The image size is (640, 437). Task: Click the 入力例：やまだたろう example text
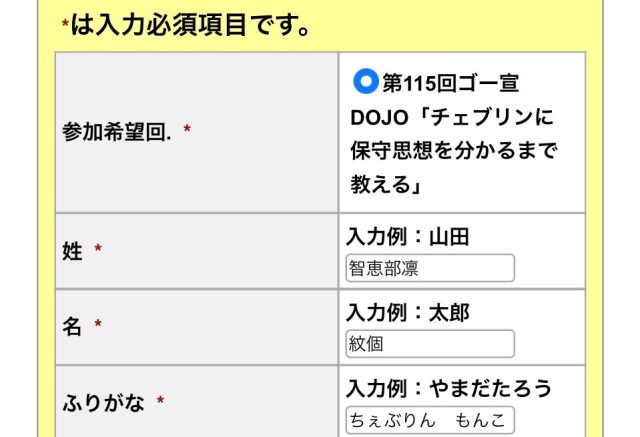[449, 388]
